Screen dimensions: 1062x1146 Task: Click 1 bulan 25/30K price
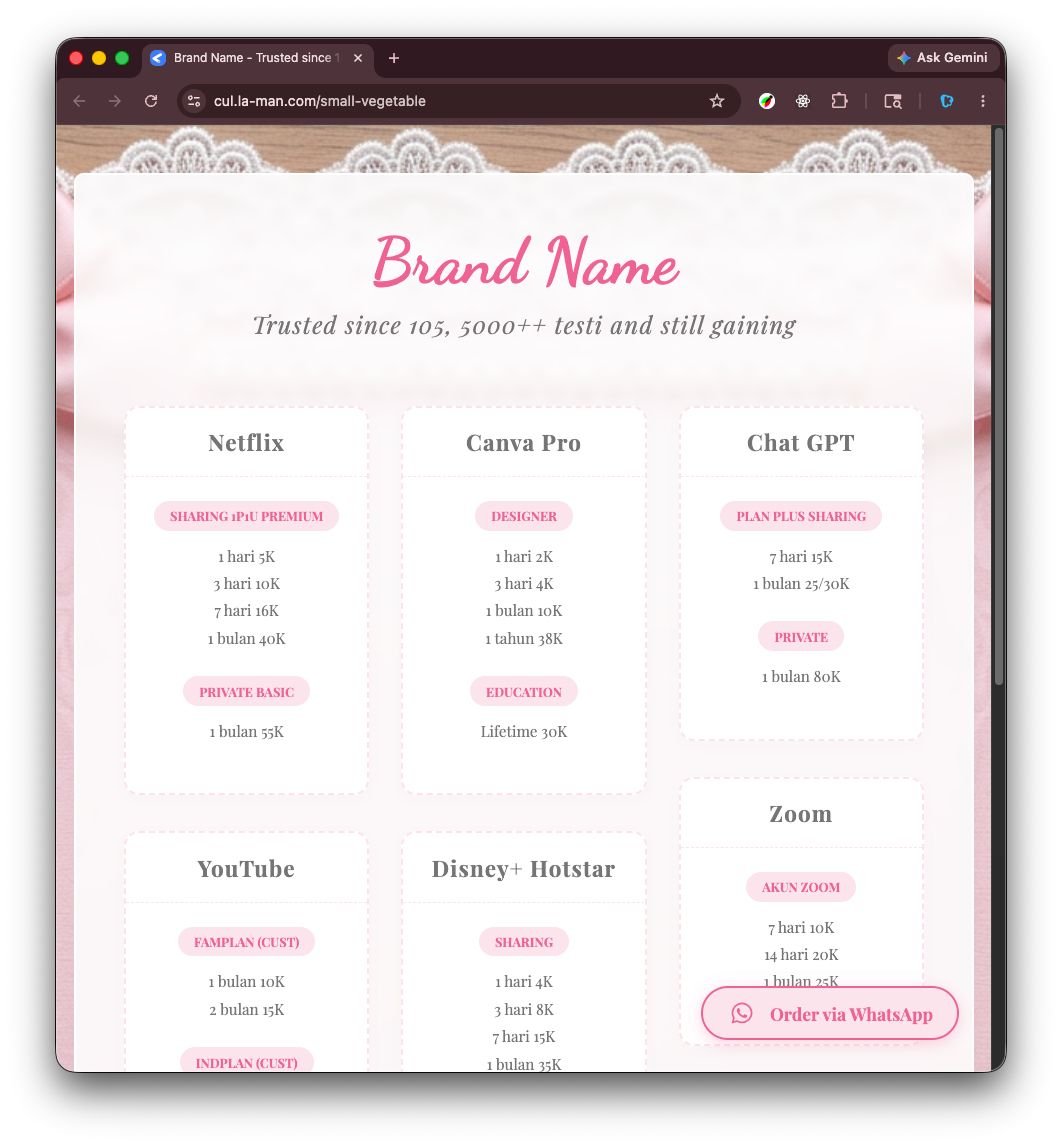pos(800,584)
